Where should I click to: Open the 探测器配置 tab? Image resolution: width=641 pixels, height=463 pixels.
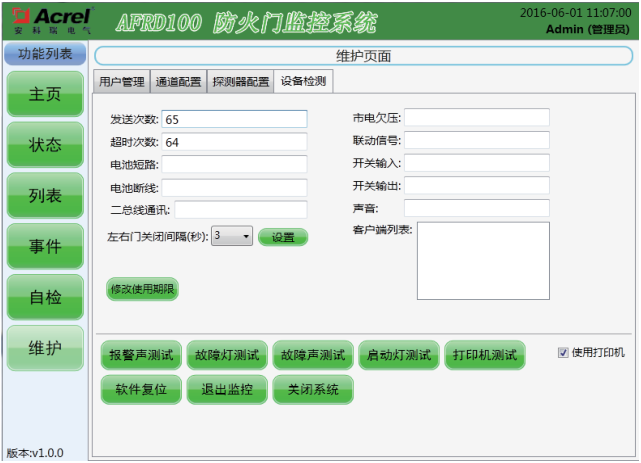(240, 82)
